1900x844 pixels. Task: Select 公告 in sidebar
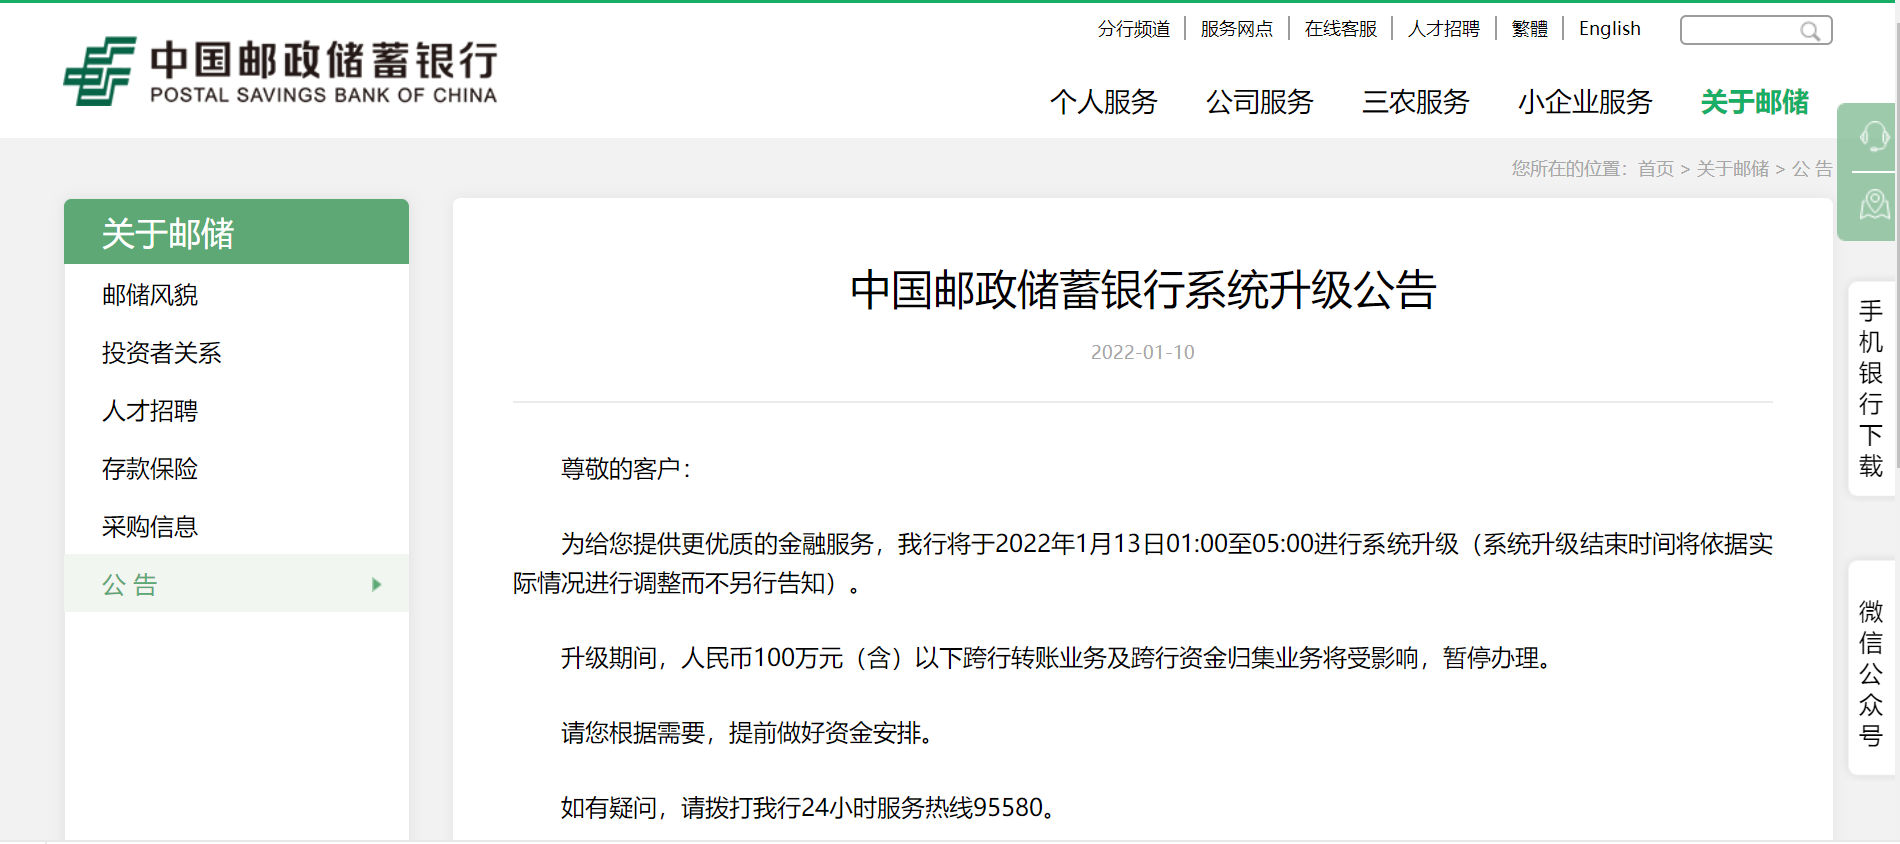[237, 584]
